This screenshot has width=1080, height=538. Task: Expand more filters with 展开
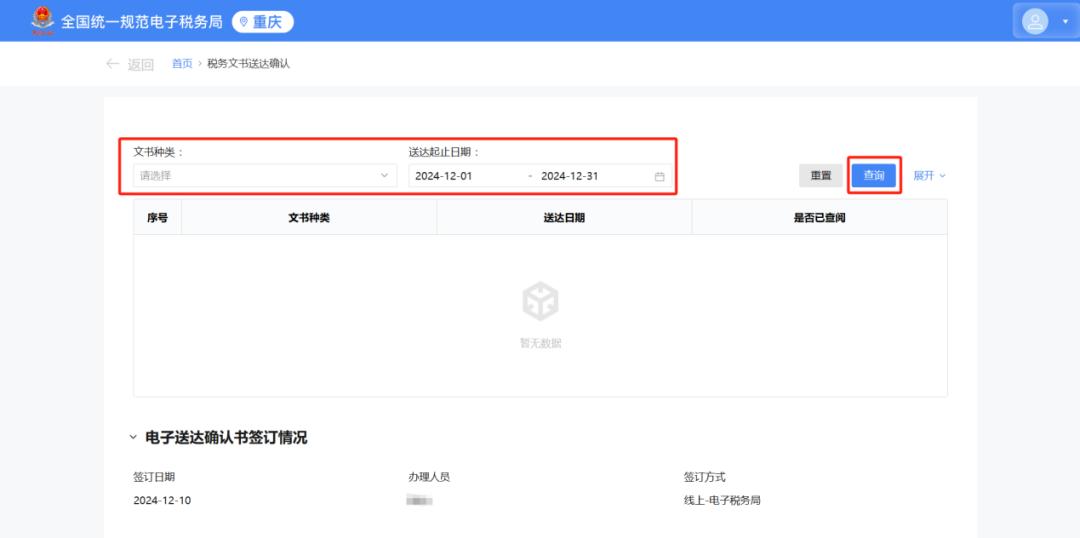[x=929, y=175]
